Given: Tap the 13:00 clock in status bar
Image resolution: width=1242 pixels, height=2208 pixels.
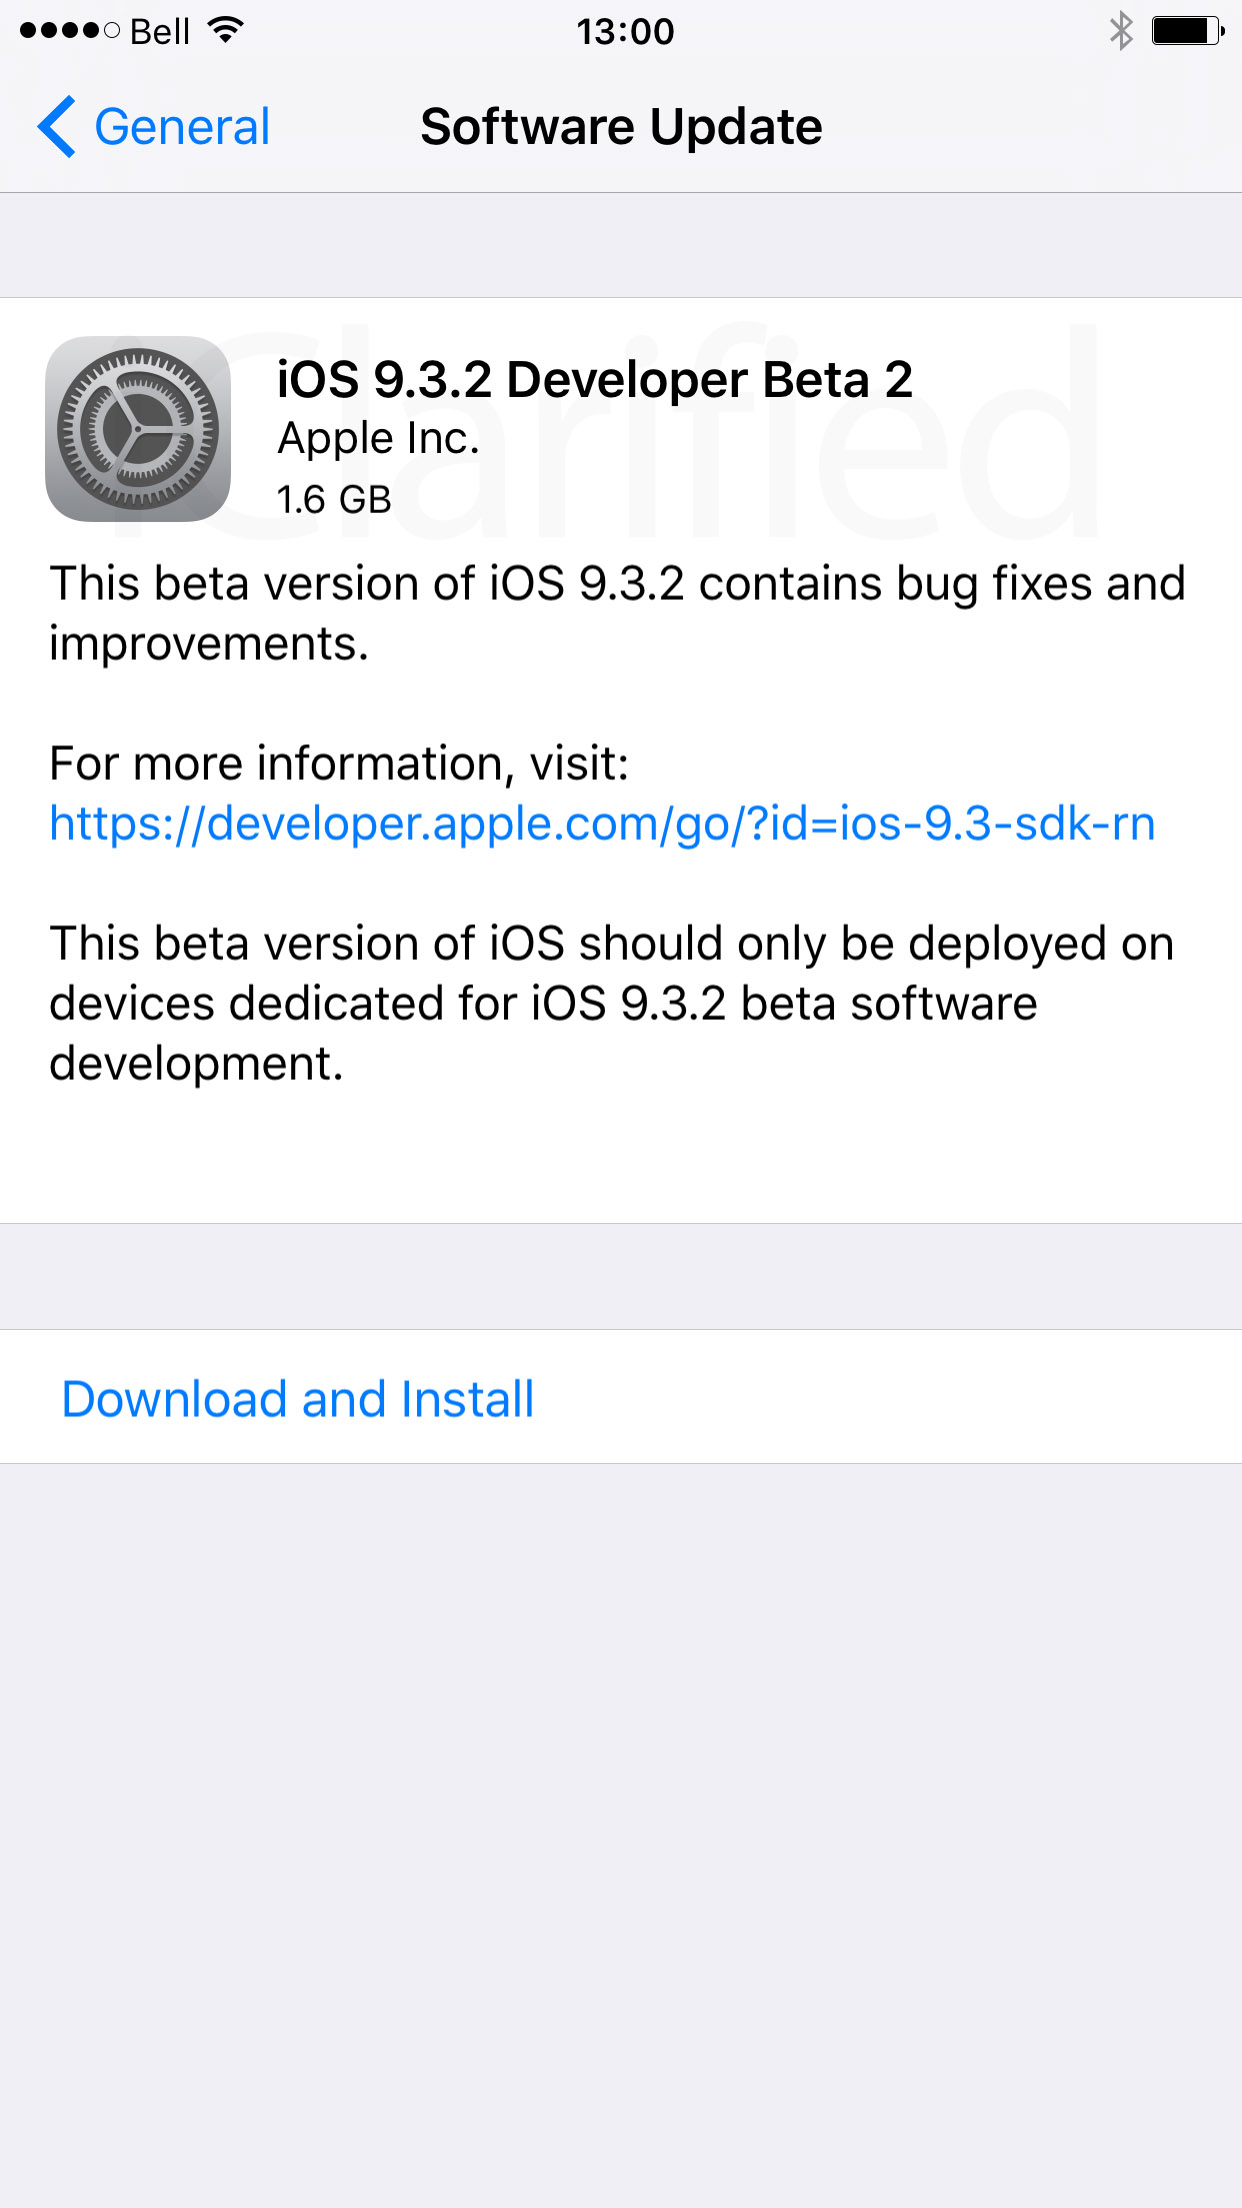Looking at the screenshot, I should click(x=625, y=32).
